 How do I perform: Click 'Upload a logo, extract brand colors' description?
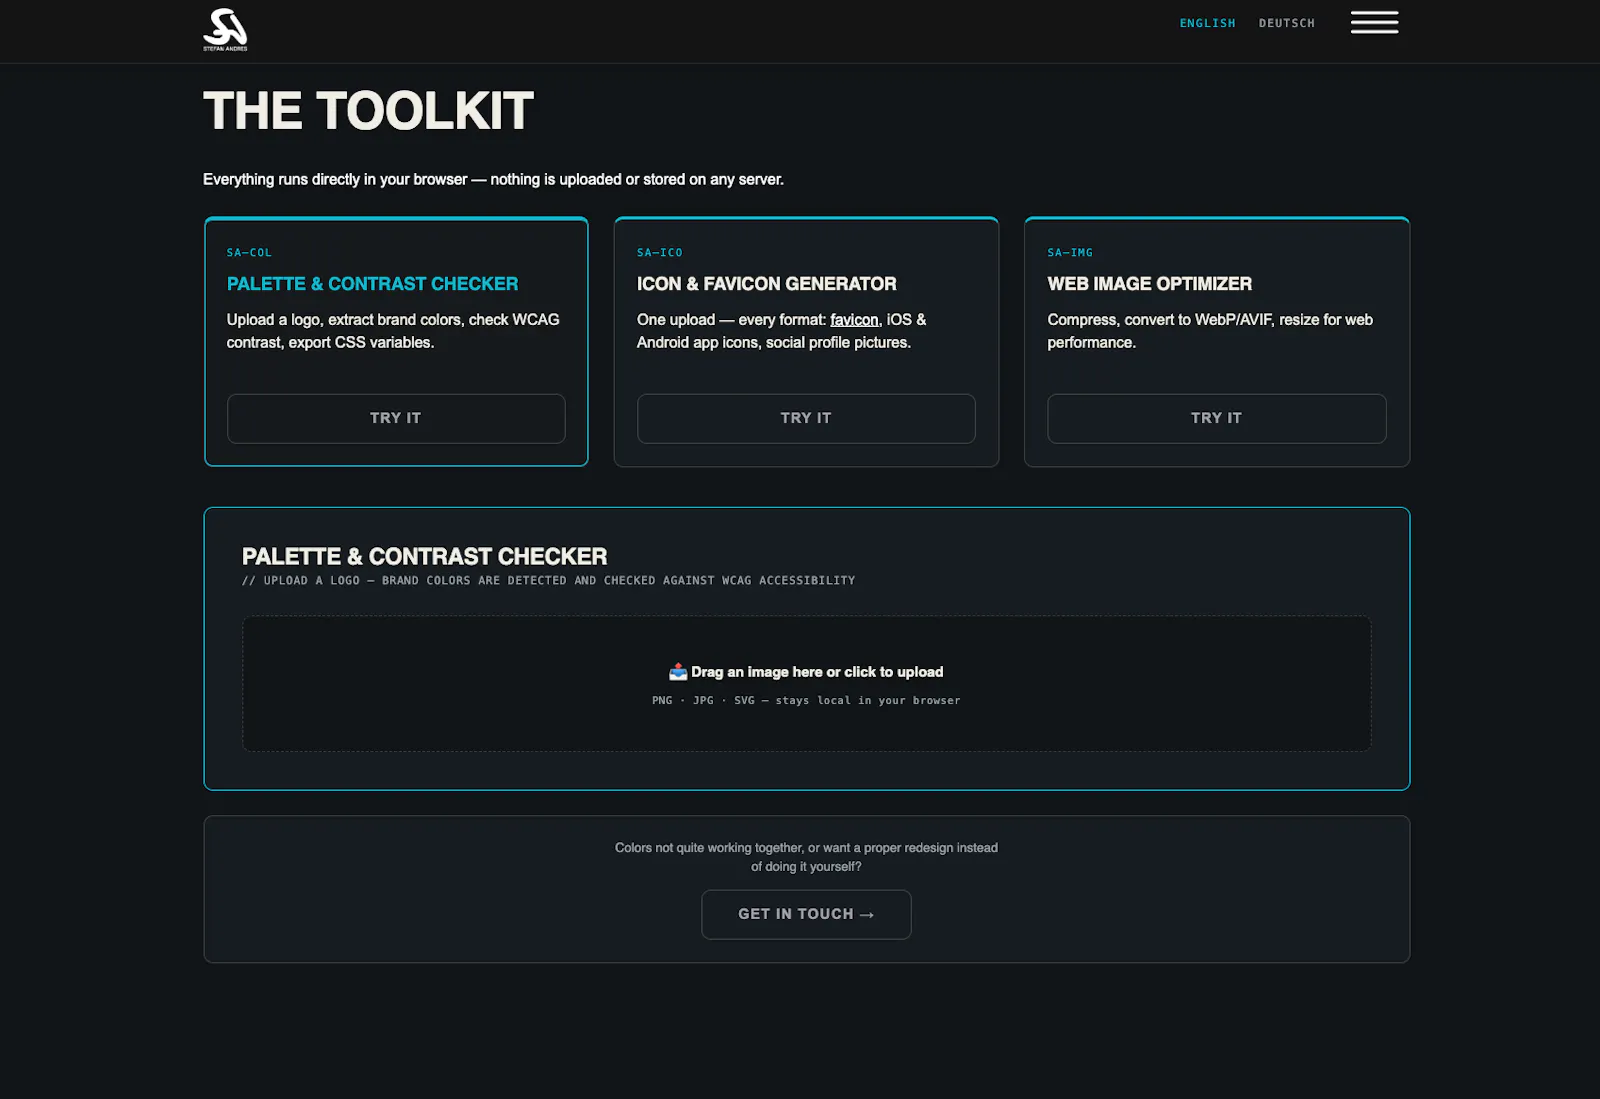[x=393, y=331]
